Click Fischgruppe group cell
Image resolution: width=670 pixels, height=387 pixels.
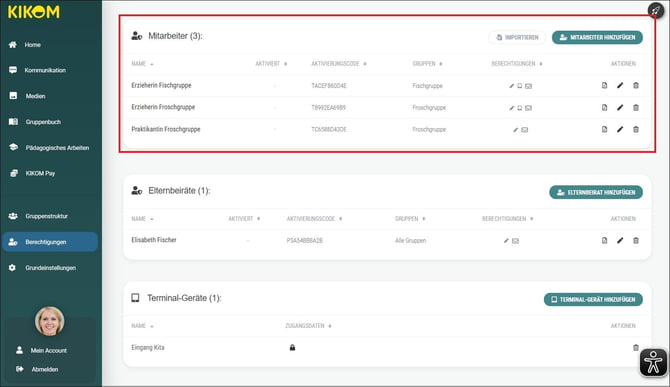click(x=427, y=86)
